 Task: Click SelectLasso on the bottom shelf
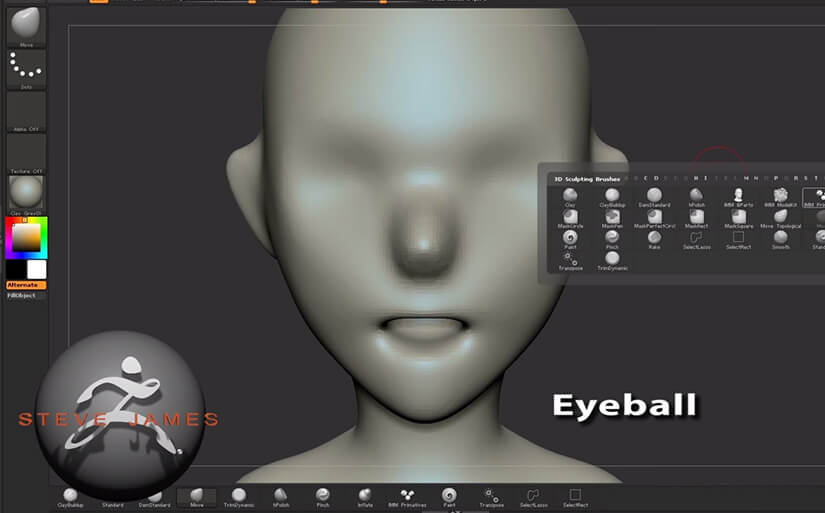point(534,498)
